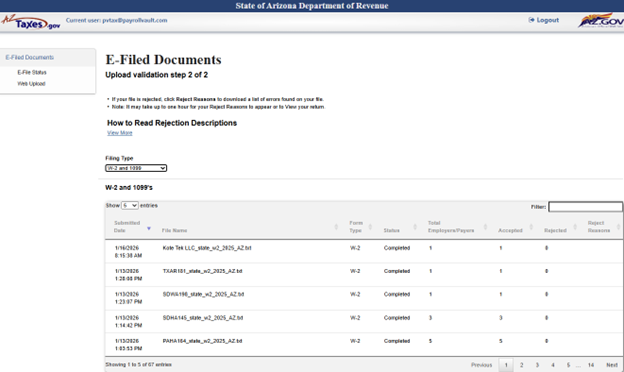
Task: Open Web Upload in the sidebar
Action: coord(31,84)
